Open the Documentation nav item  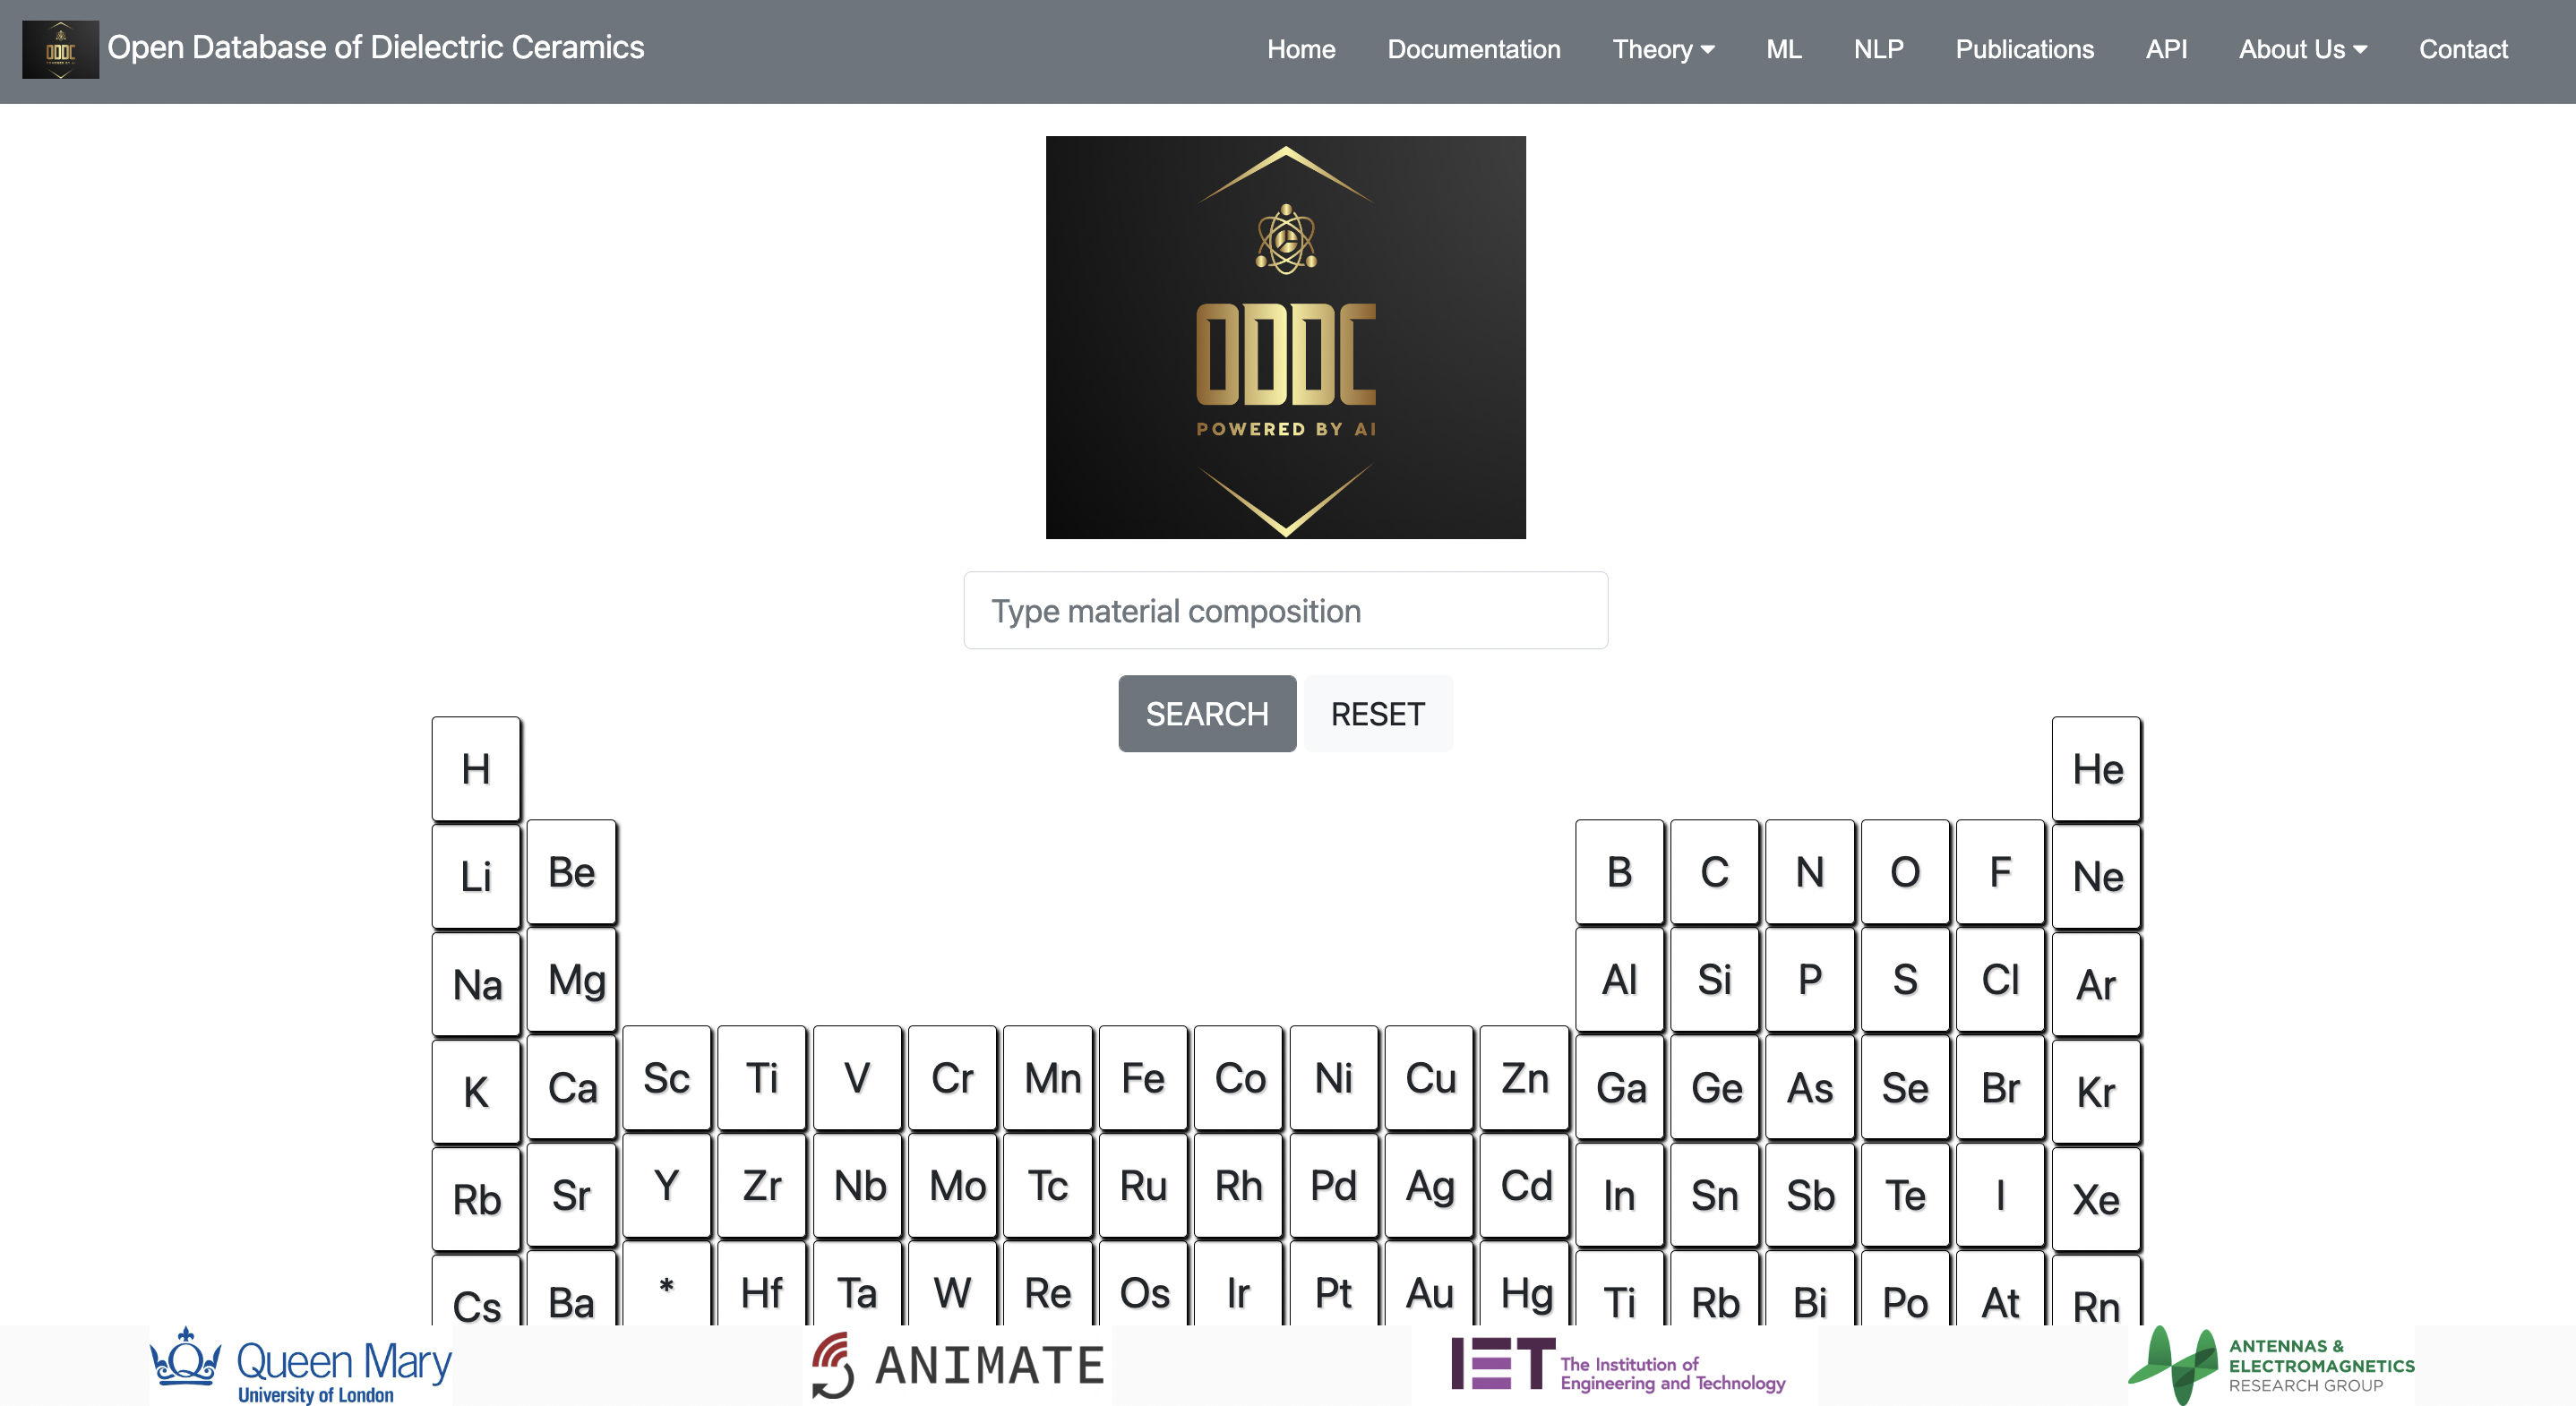(1473, 49)
